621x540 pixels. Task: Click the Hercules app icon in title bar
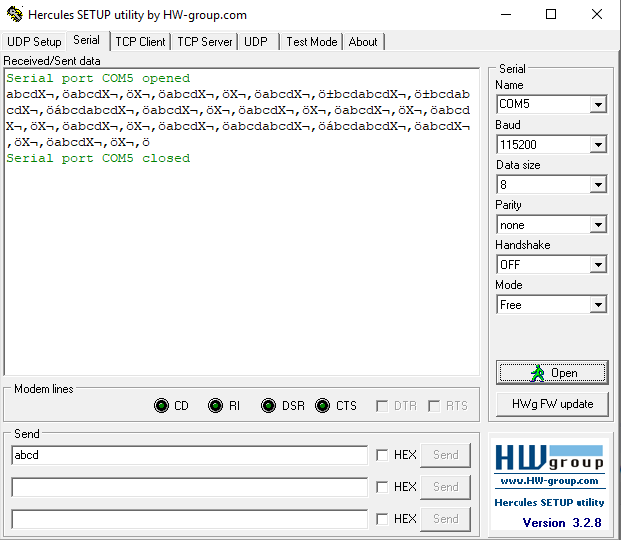(x=15, y=14)
